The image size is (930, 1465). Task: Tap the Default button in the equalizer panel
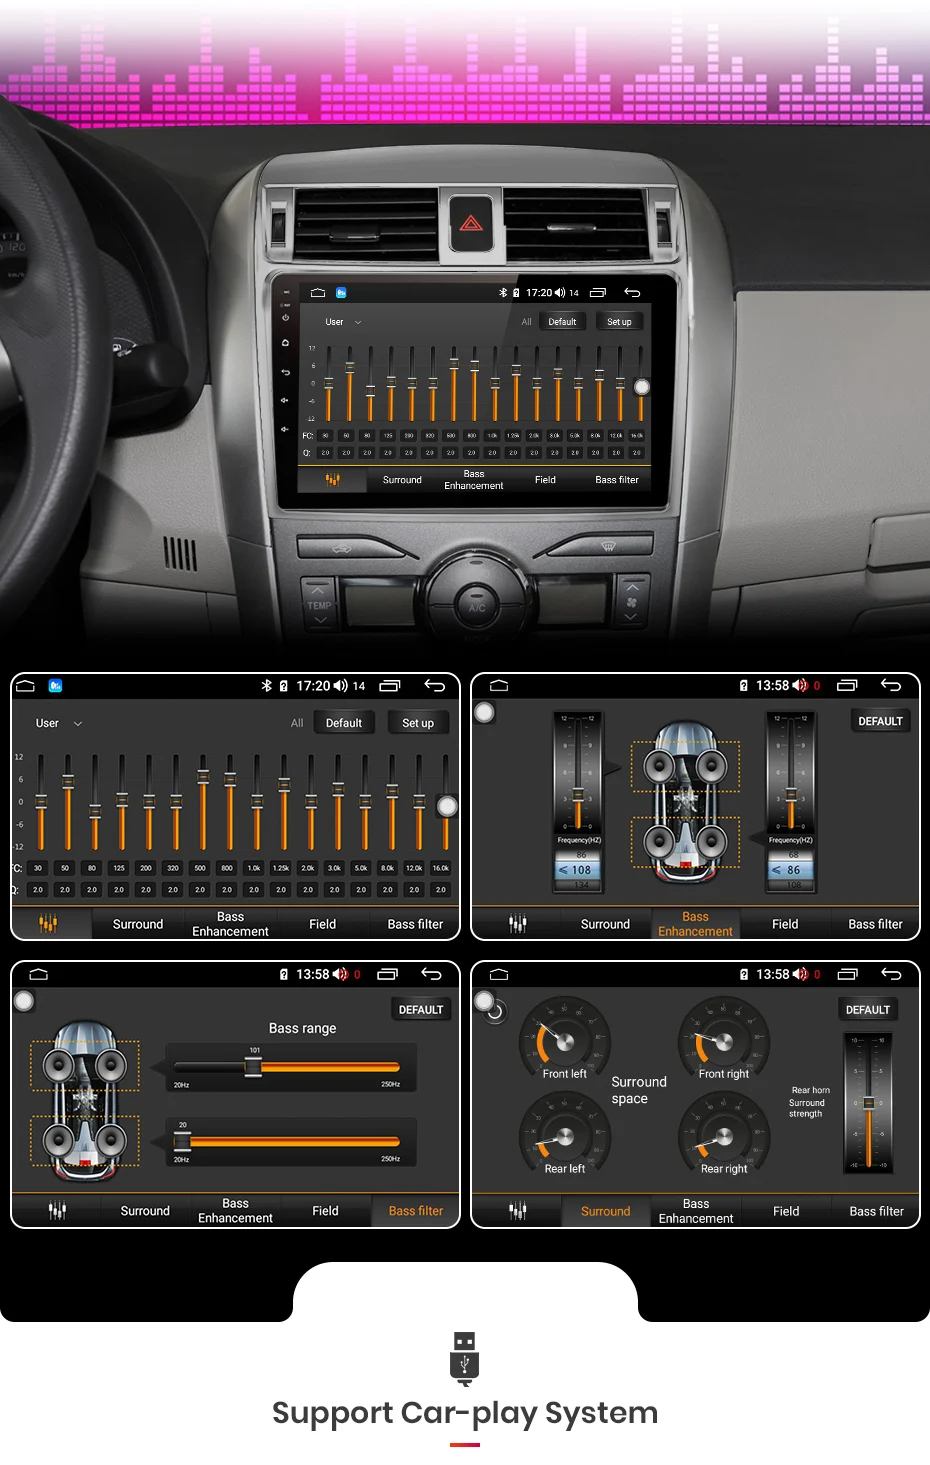pyautogui.click(x=344, y=723)
